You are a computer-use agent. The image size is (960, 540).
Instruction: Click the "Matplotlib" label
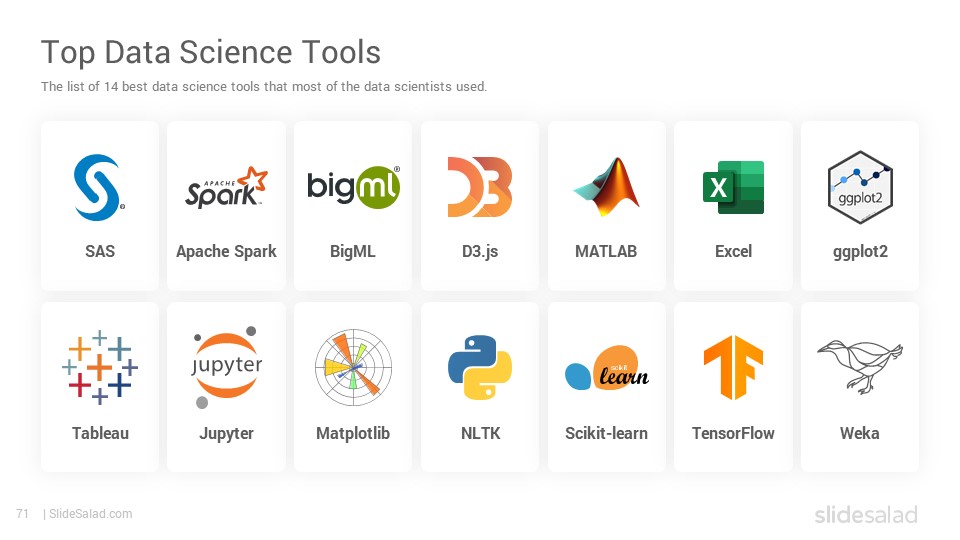tap(353, 433)
